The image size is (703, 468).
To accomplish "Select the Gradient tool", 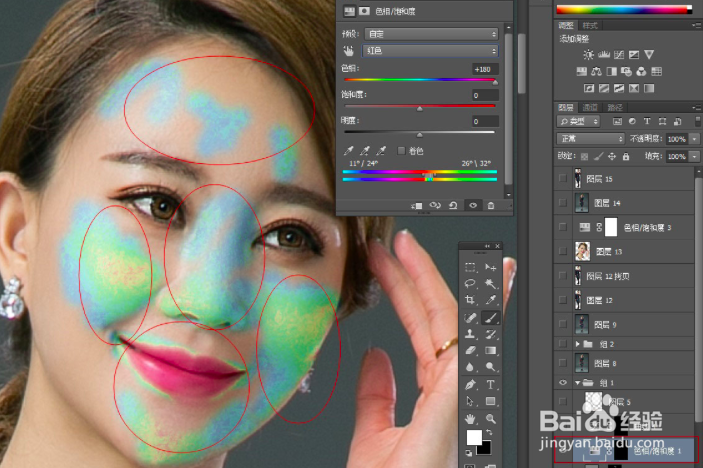I will tap(490, 350).
